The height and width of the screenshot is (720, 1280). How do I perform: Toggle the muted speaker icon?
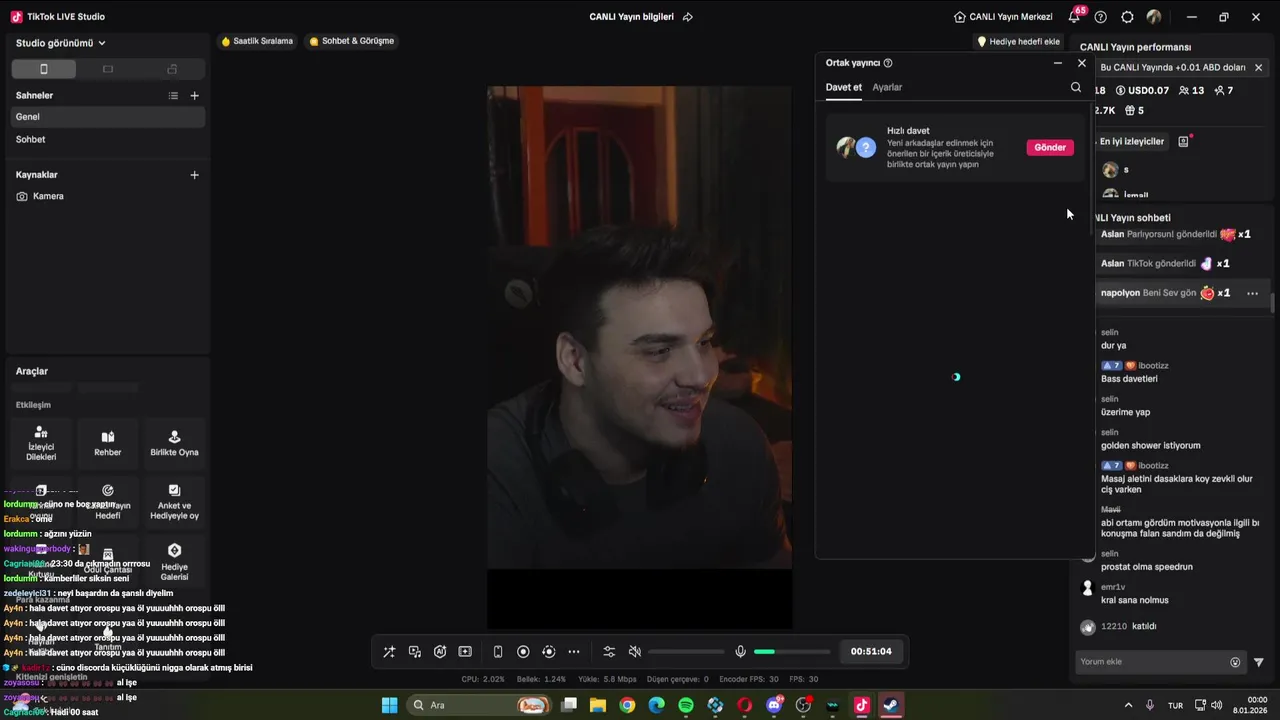tap(634, 652)
